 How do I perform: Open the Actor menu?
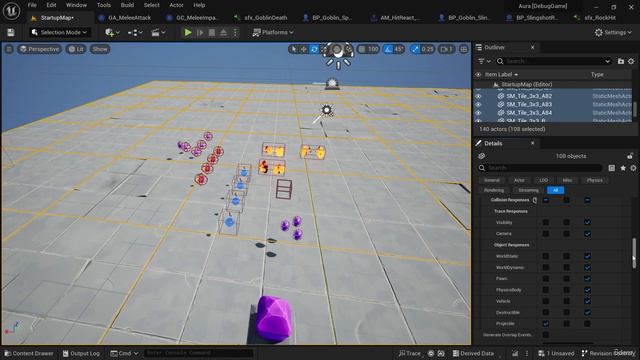pyautogui.click(x=176, y=5)
